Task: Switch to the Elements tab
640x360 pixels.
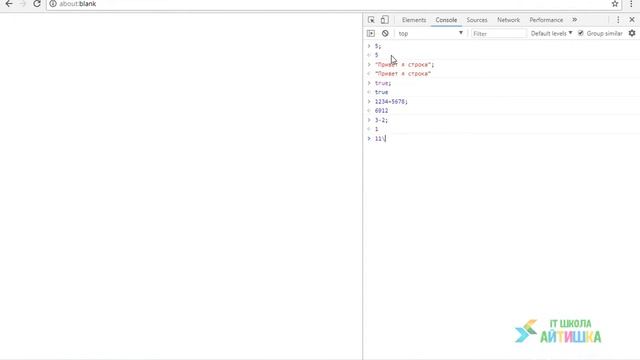Action: (414, 20)
